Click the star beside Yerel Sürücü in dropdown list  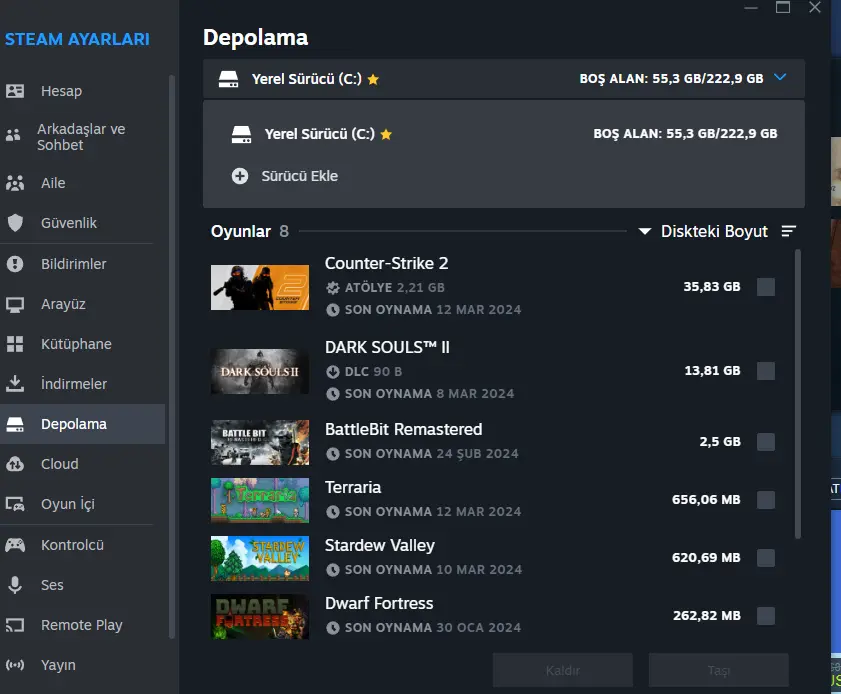click(x=386, y=135)
